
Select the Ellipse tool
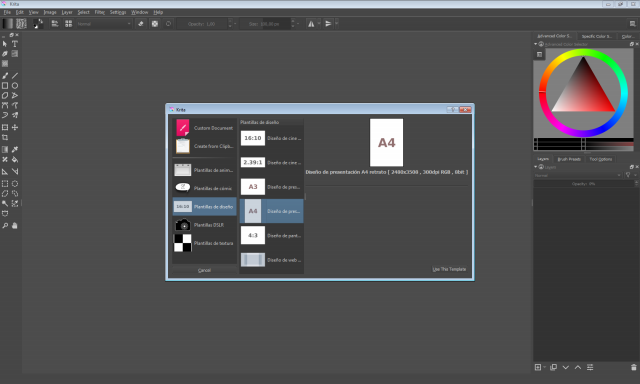(x=15, y=86)
